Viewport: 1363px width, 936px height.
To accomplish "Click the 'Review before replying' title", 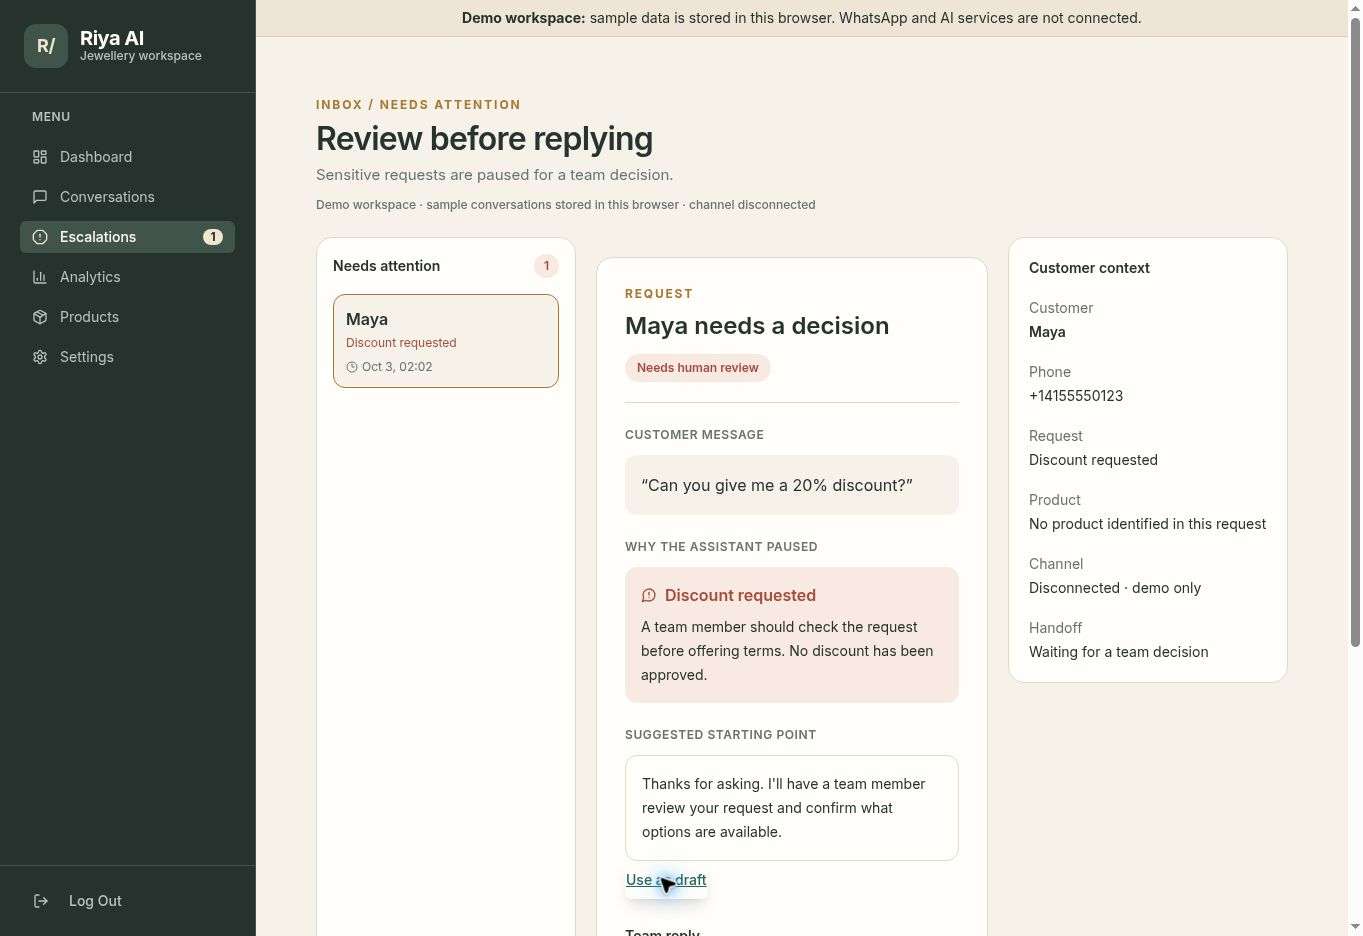I will pyautogui.click(x=484, y=139).
